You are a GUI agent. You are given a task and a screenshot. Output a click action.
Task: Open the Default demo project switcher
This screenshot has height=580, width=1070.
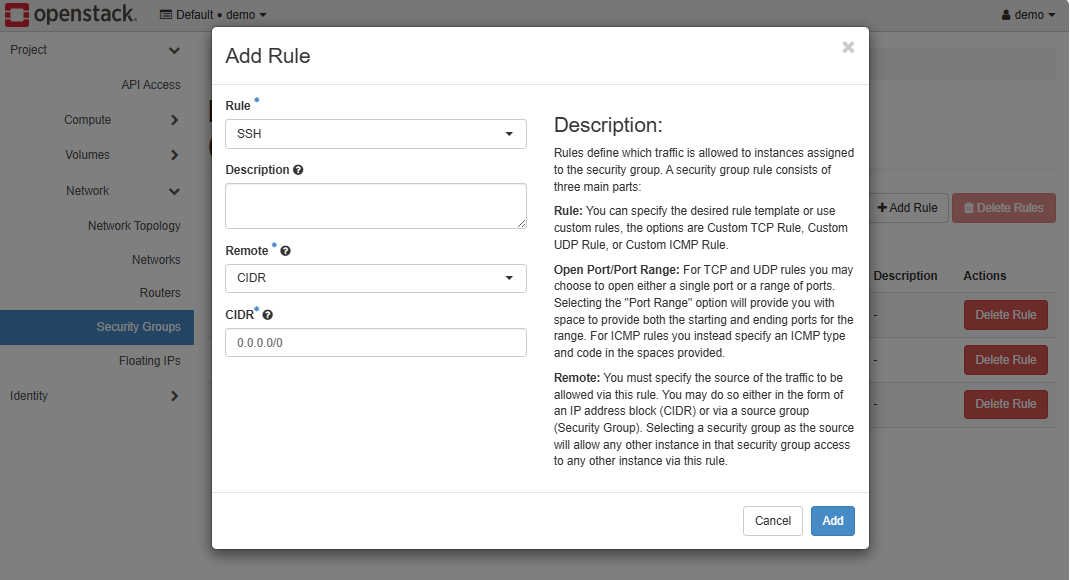(213, 15)
